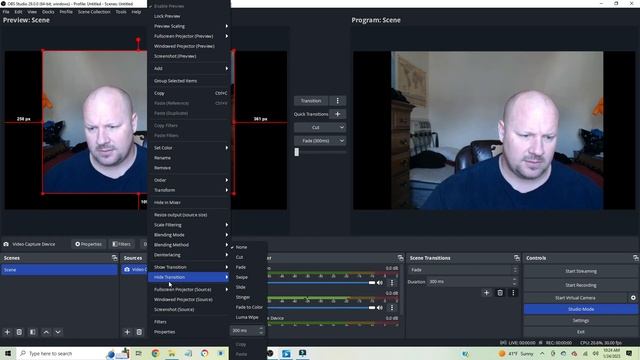Click the first channel volume slider
The width and height of the screenshot is (640, 360).
[321, 282]
